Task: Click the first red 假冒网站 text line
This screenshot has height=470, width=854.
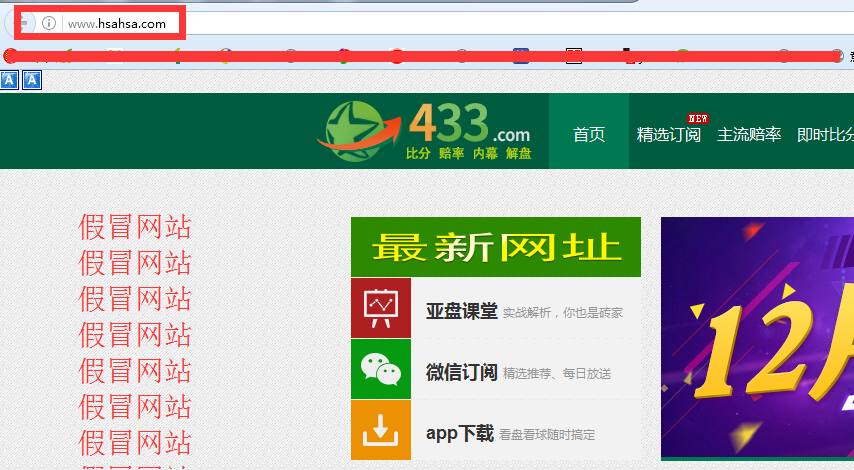Action: 135,227
